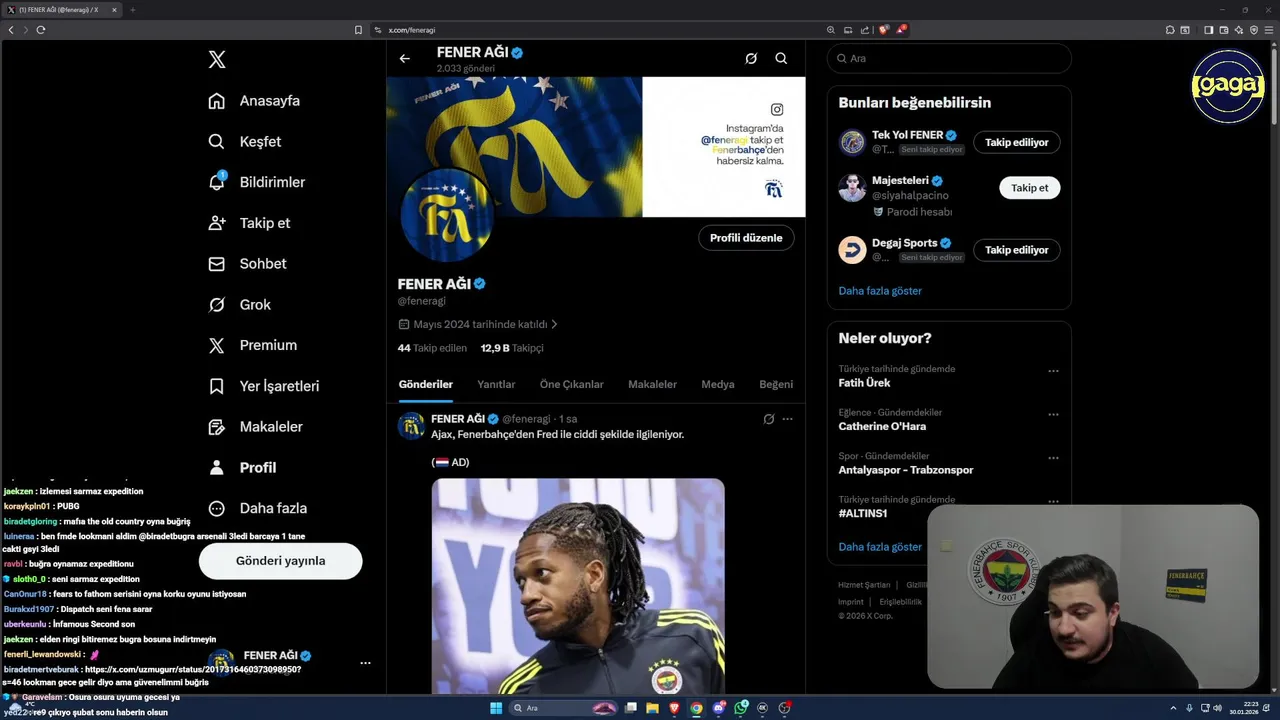Click the Premium X icon in sidebar
Image resolution: width=1280 pixels, height=720 pixels.
tap(216, 345)
